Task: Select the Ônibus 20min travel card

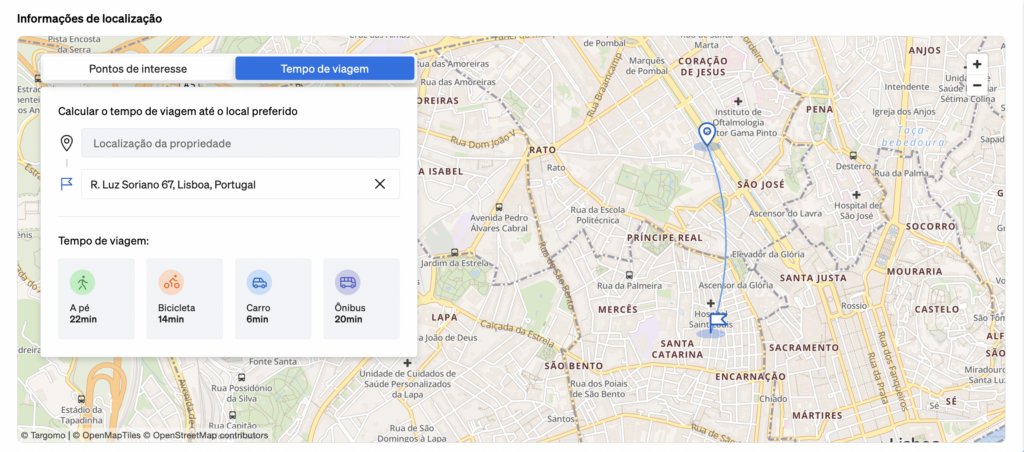Action: (361, 298)
